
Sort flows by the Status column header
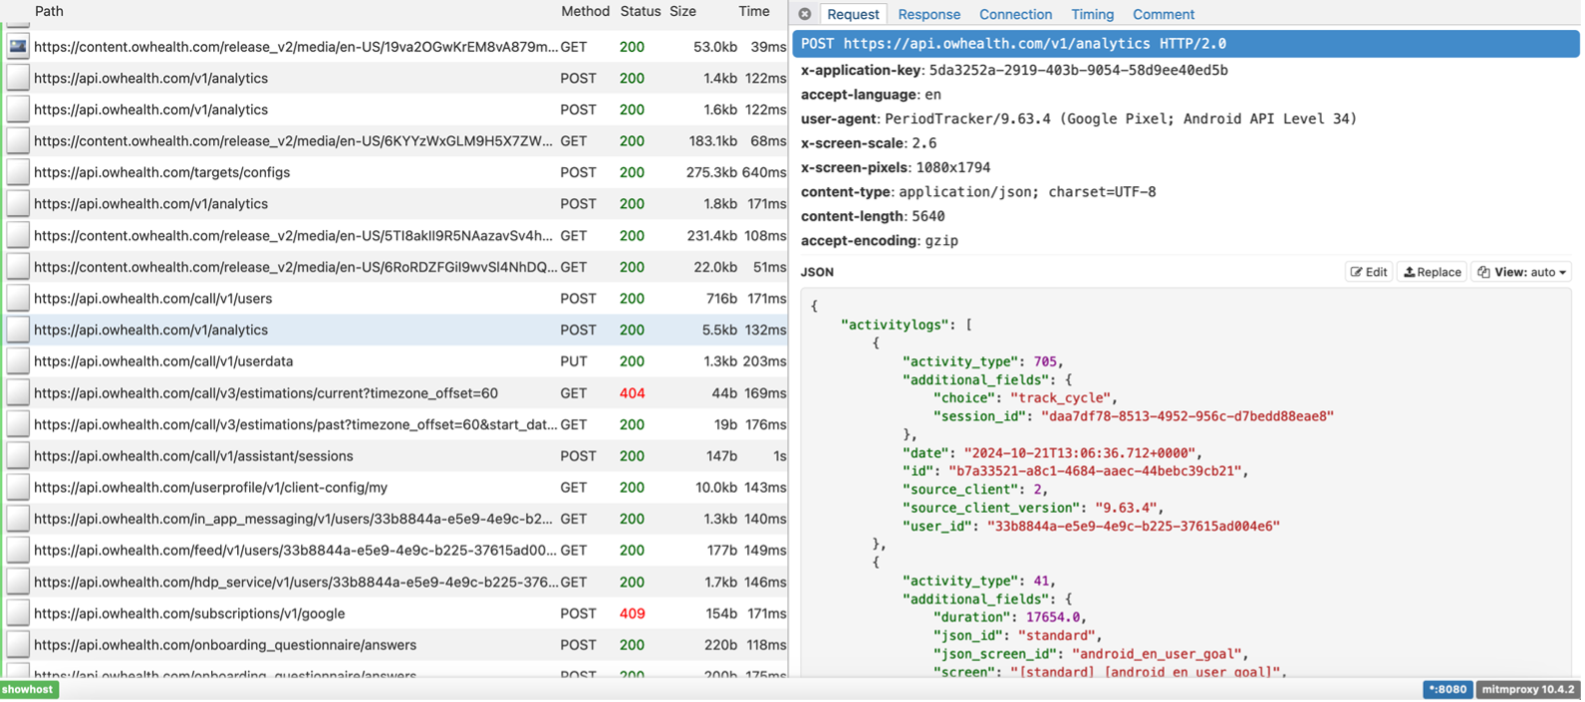point(640,11)
